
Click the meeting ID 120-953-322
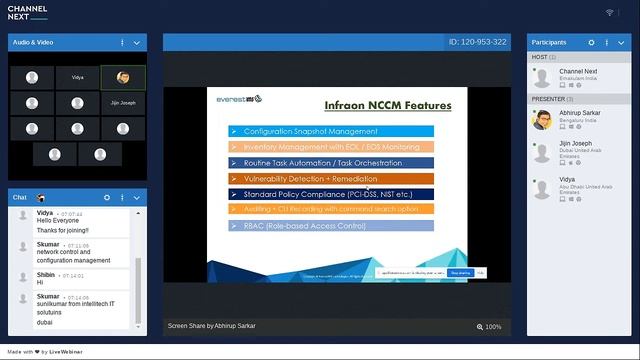click(478, 42)
